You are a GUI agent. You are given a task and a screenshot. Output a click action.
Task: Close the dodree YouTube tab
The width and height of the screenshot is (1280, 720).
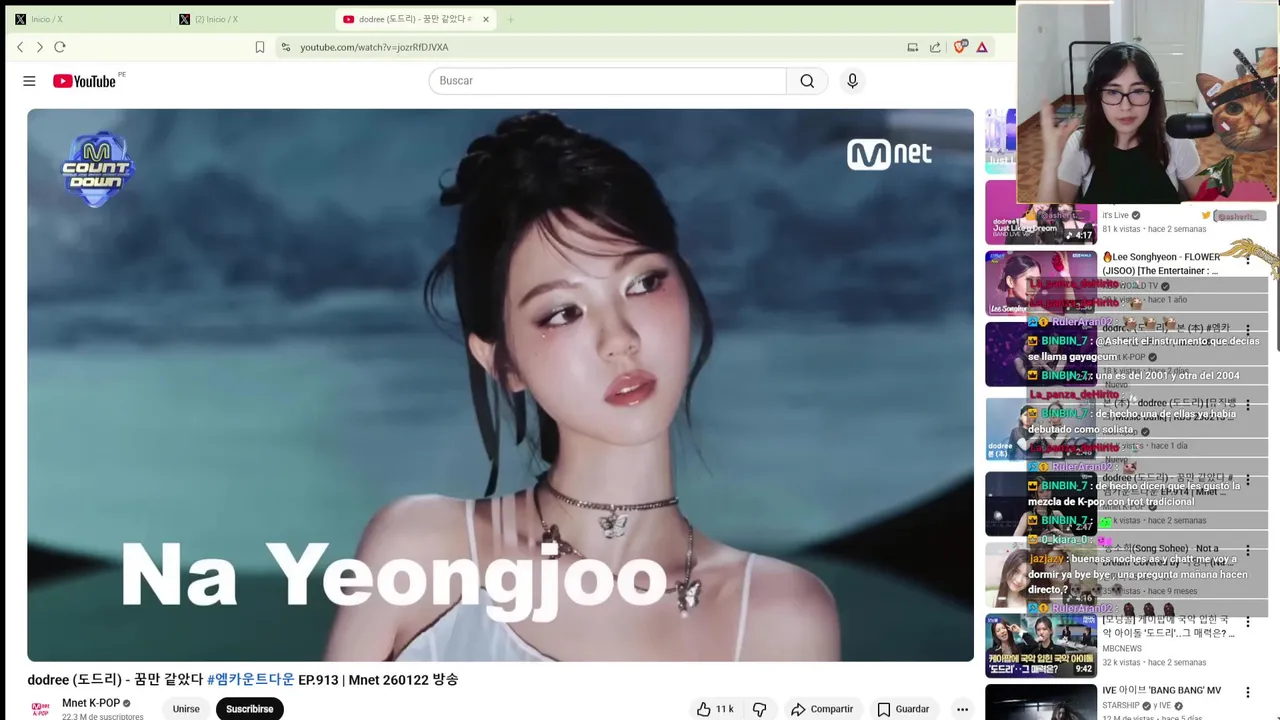pyautogui.click(x=486, y=19)
